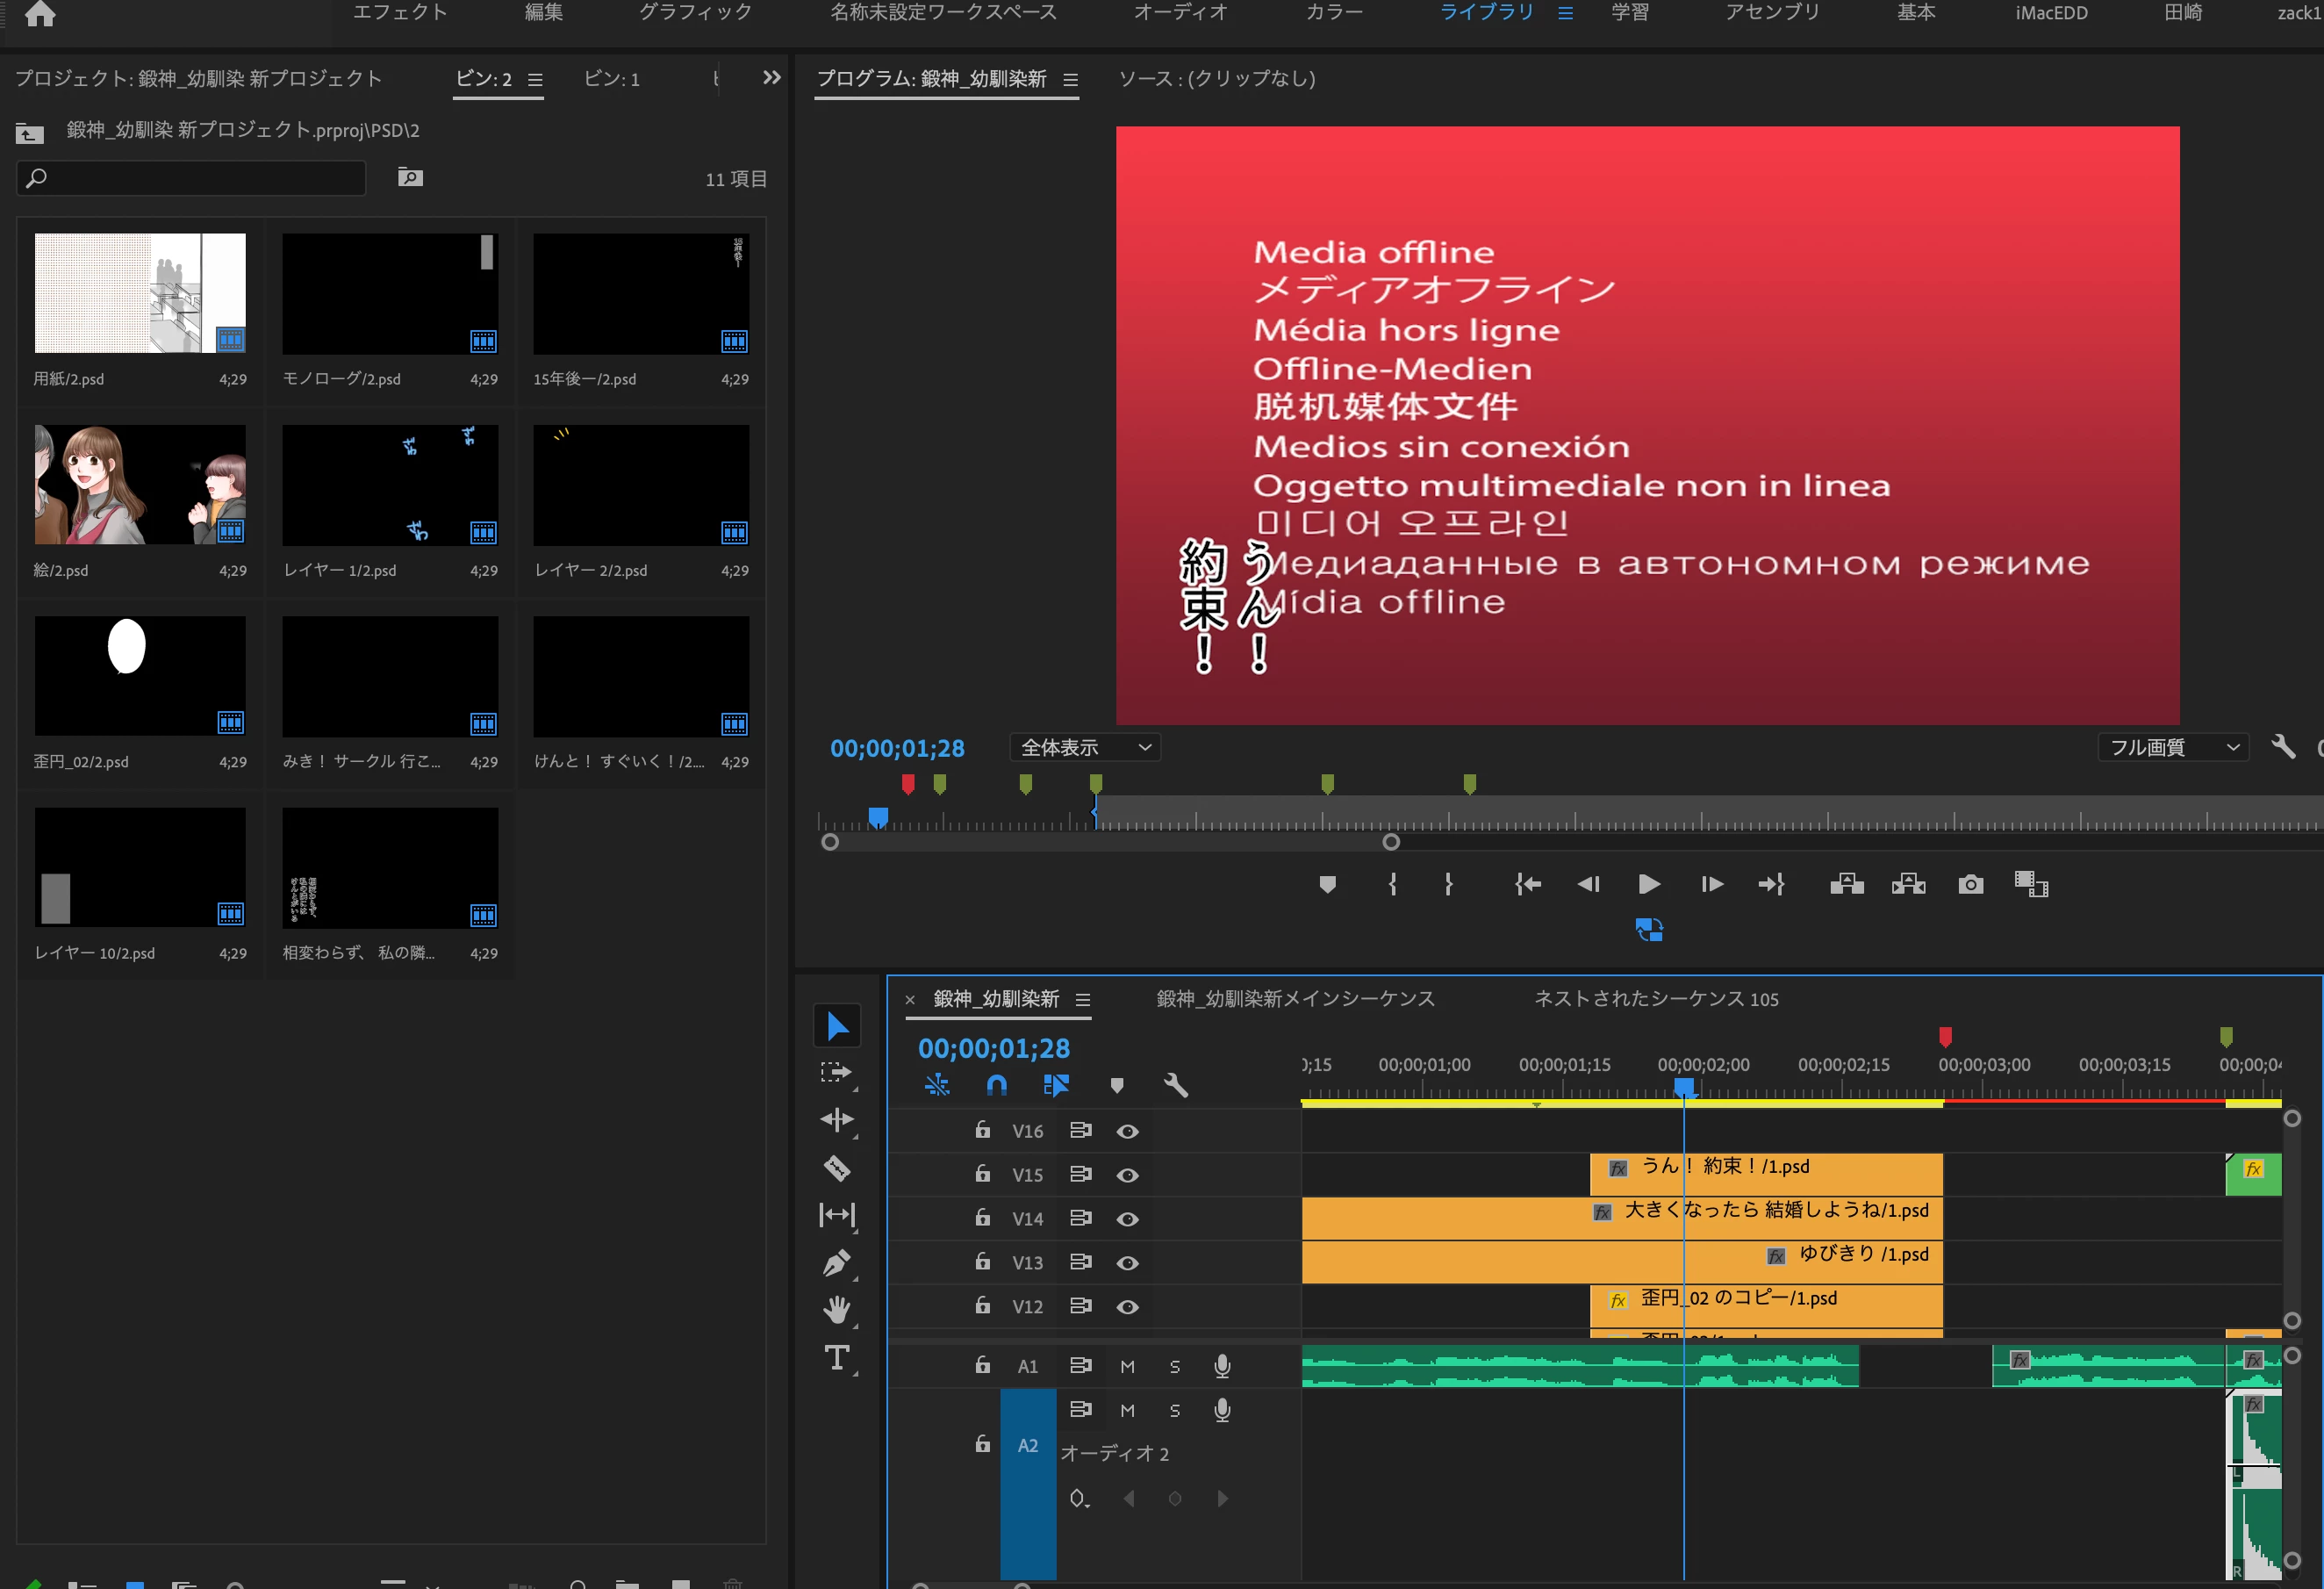Screen dimensions: 2324x1589
Task: Select the Razor tool in the toolbar
Action: click(836, 1167)
